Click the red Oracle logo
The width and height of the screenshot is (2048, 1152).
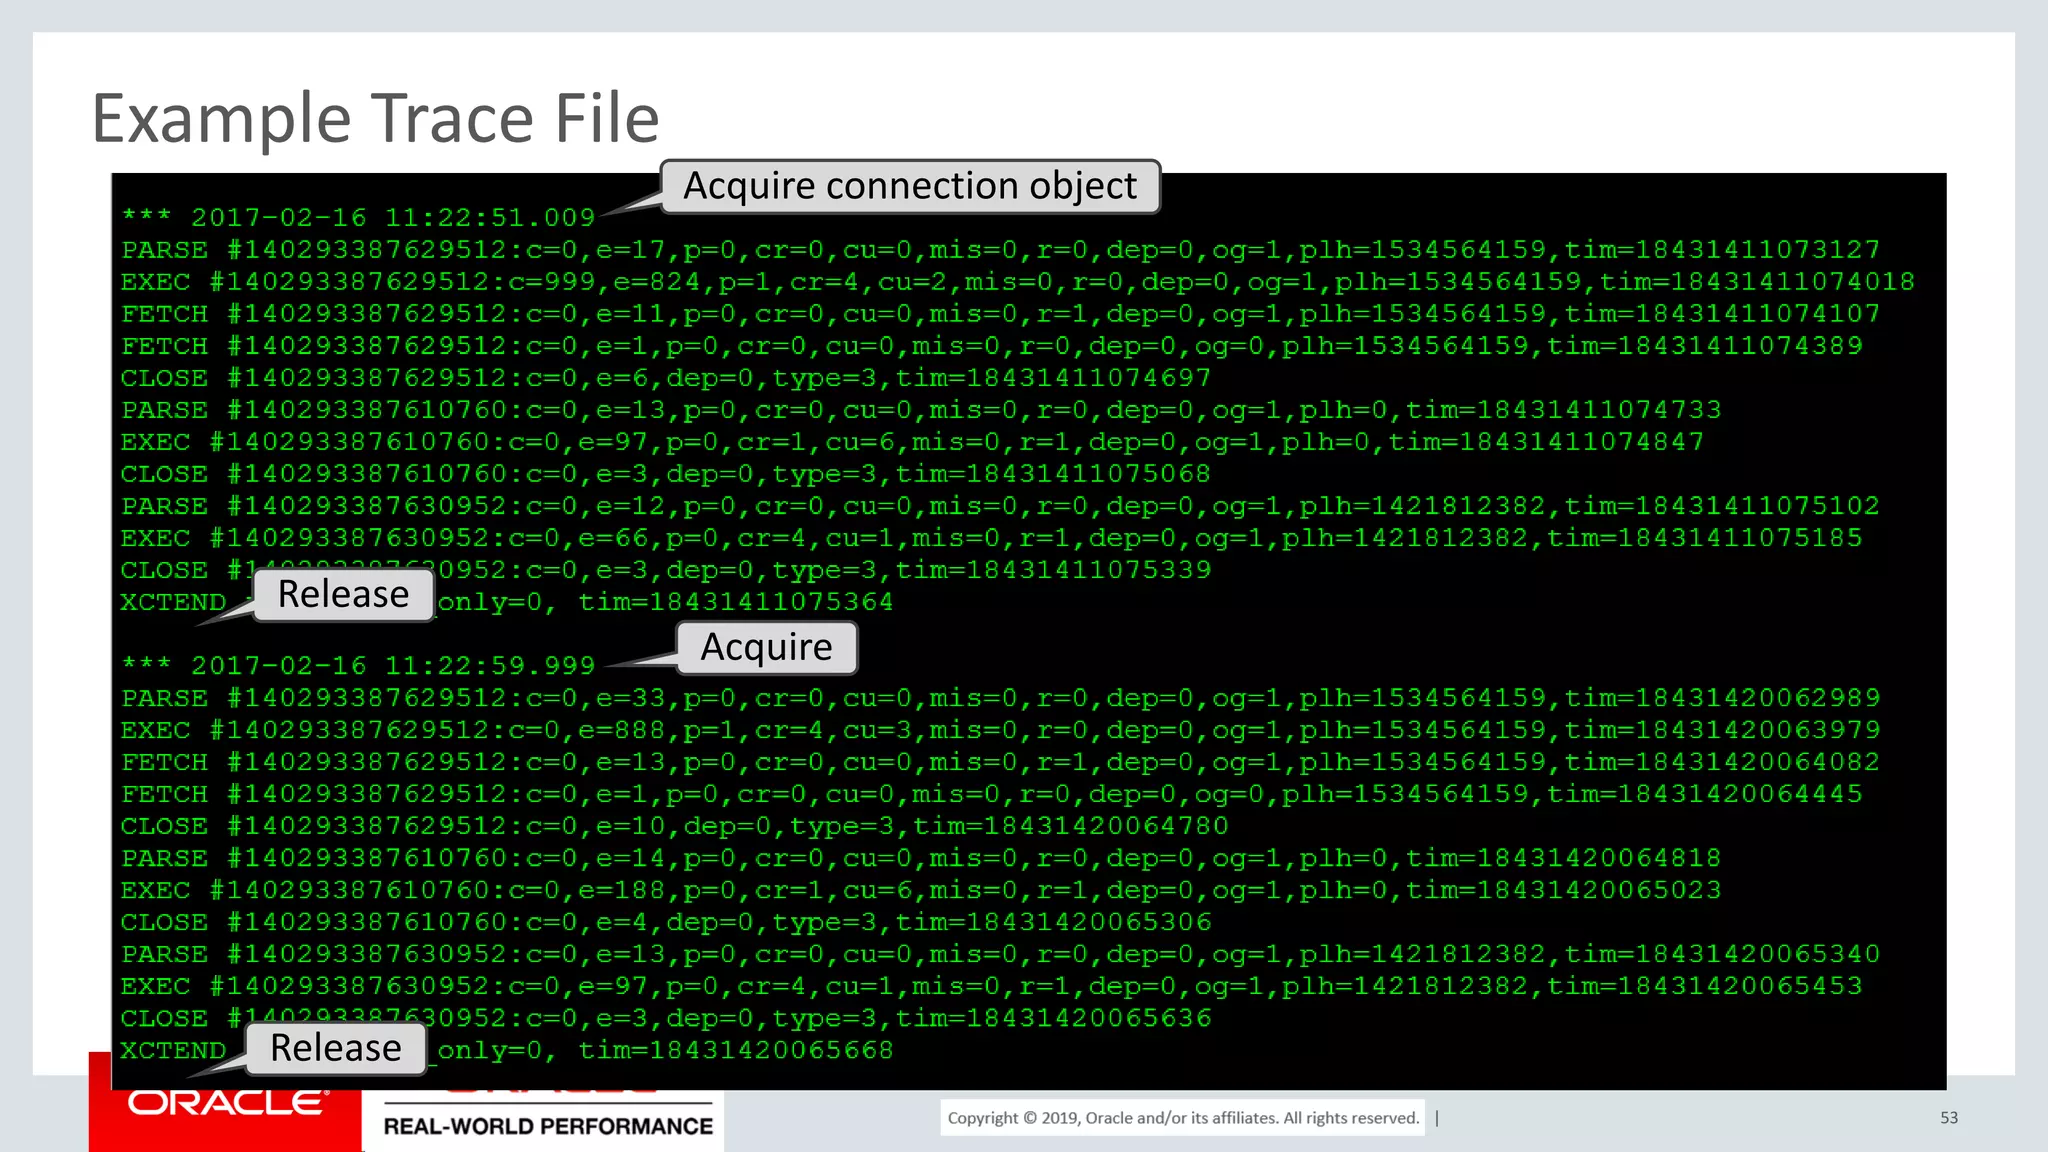click(226, 1103)
